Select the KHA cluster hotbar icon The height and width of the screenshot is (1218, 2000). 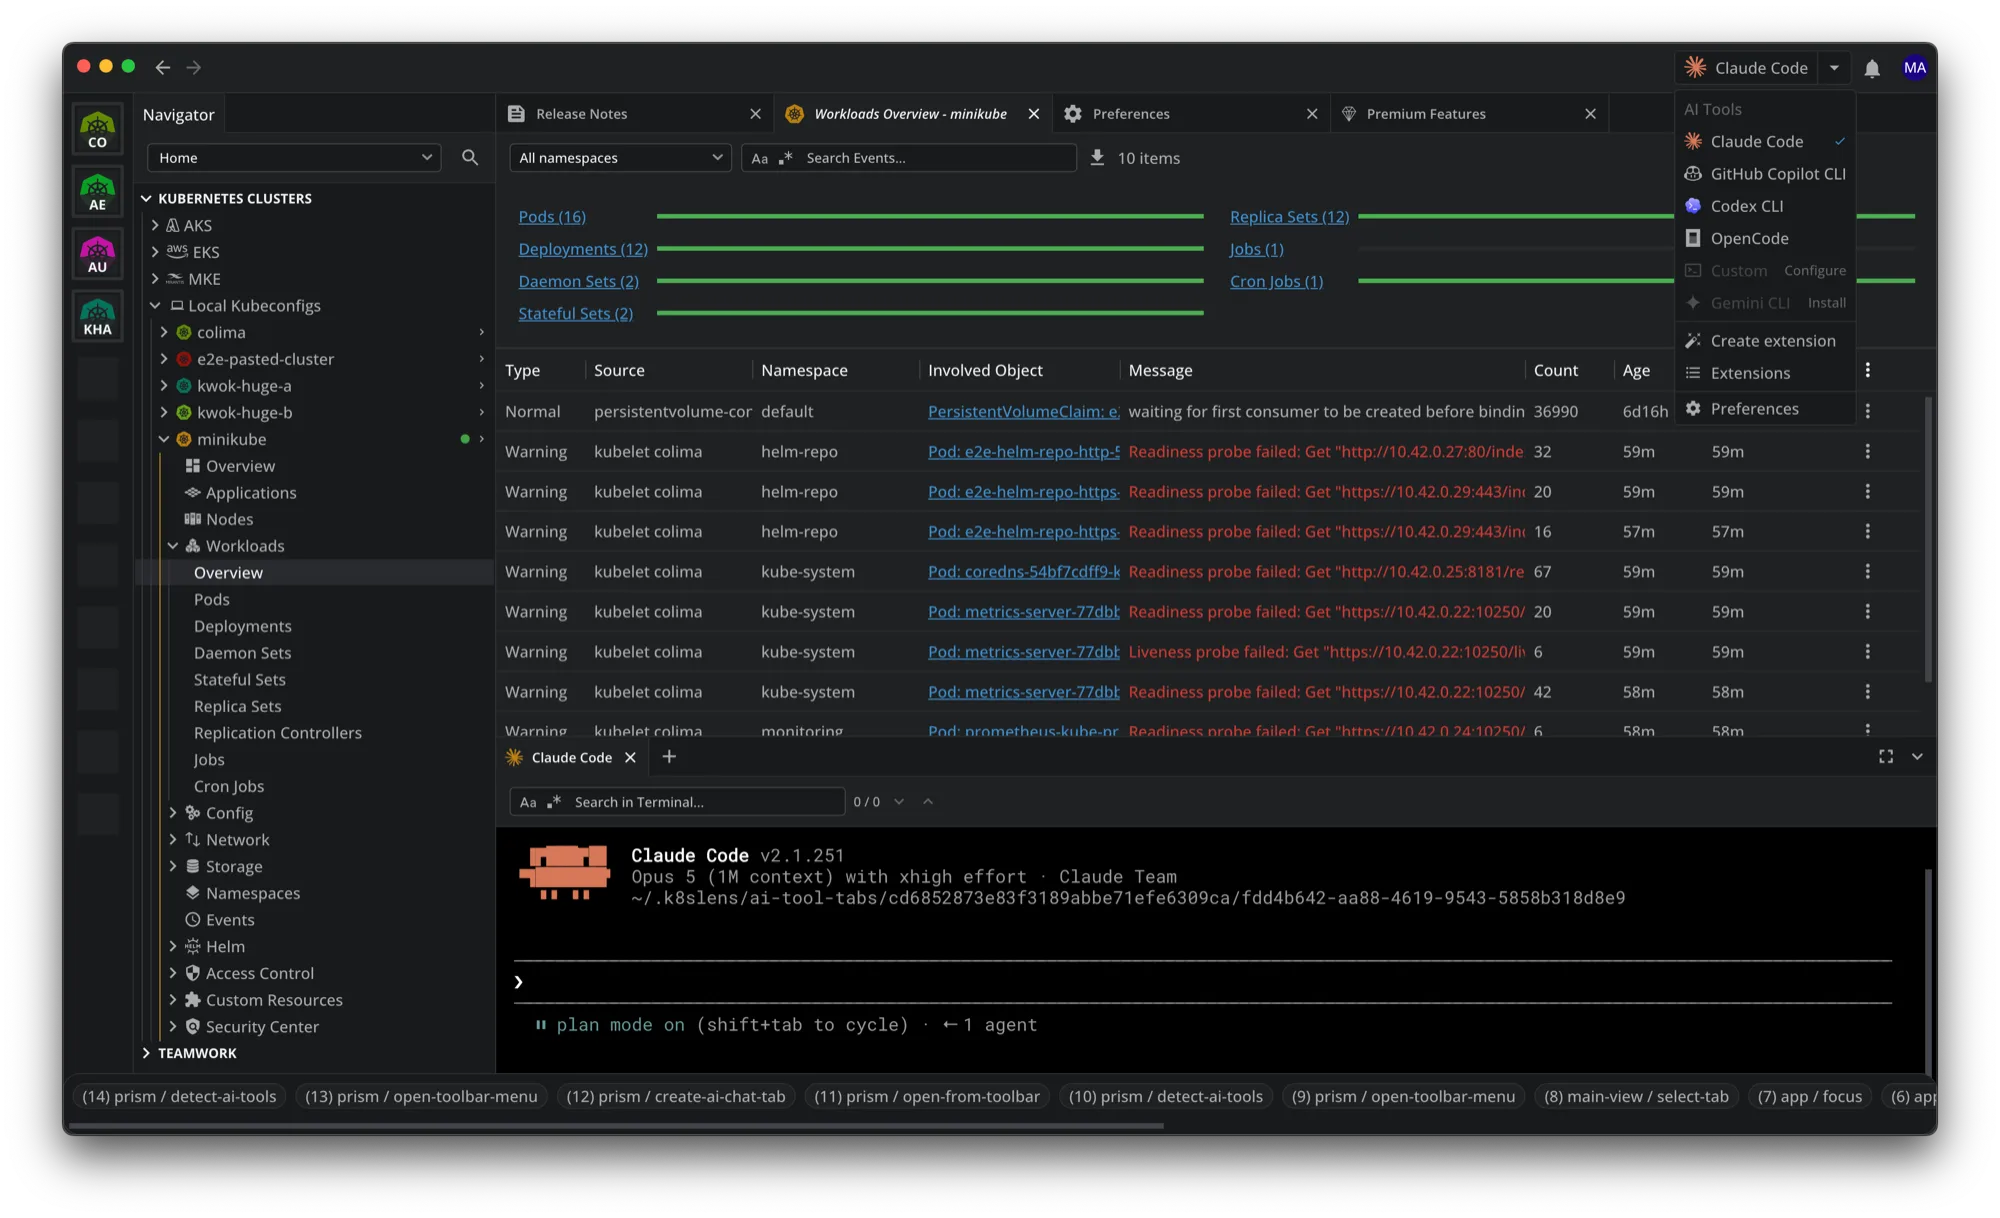97,316
